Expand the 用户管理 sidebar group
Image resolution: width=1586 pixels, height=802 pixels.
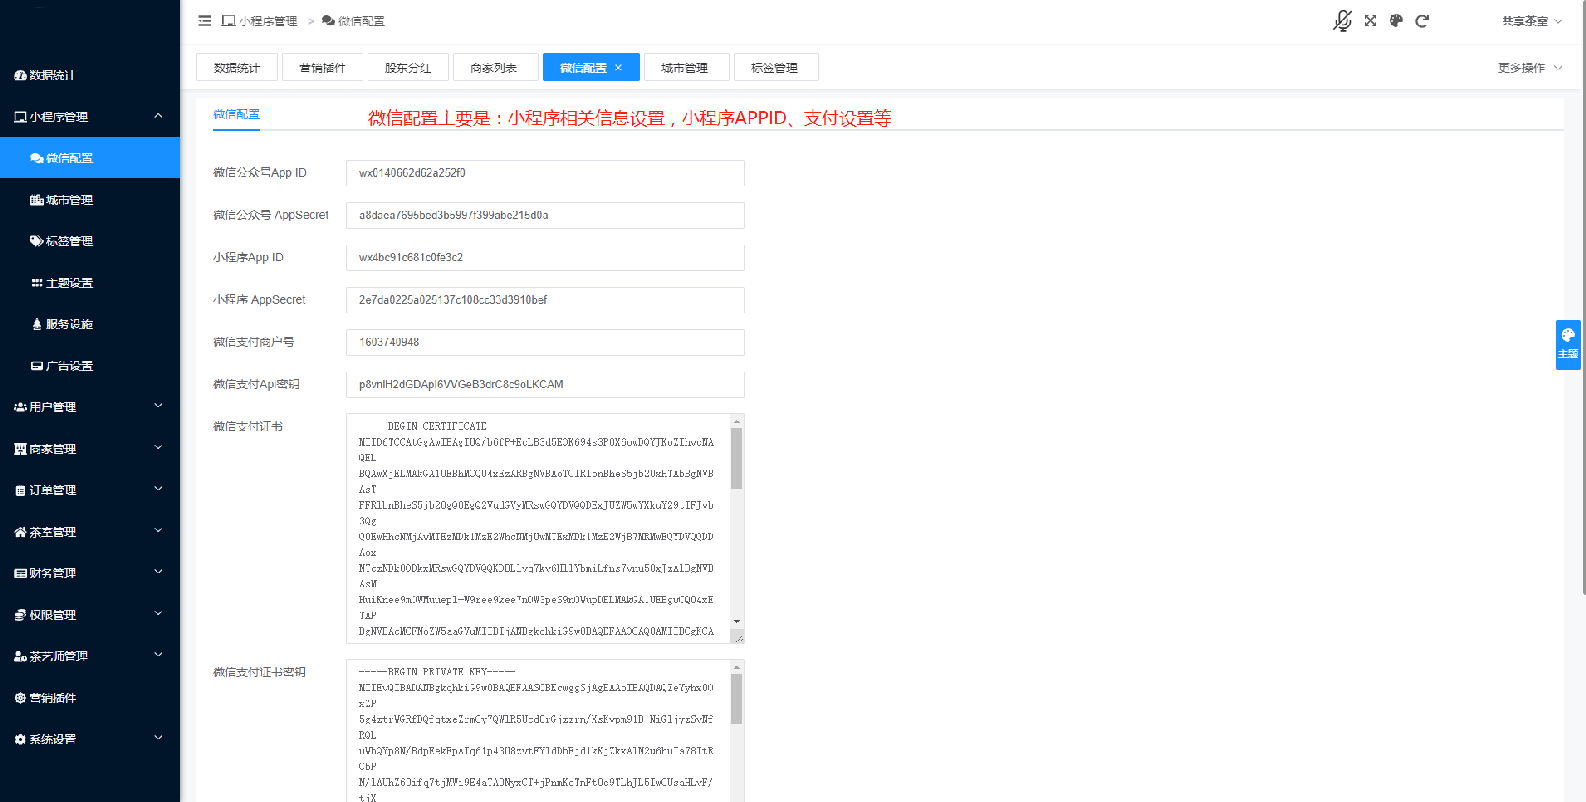click(90, 407)
